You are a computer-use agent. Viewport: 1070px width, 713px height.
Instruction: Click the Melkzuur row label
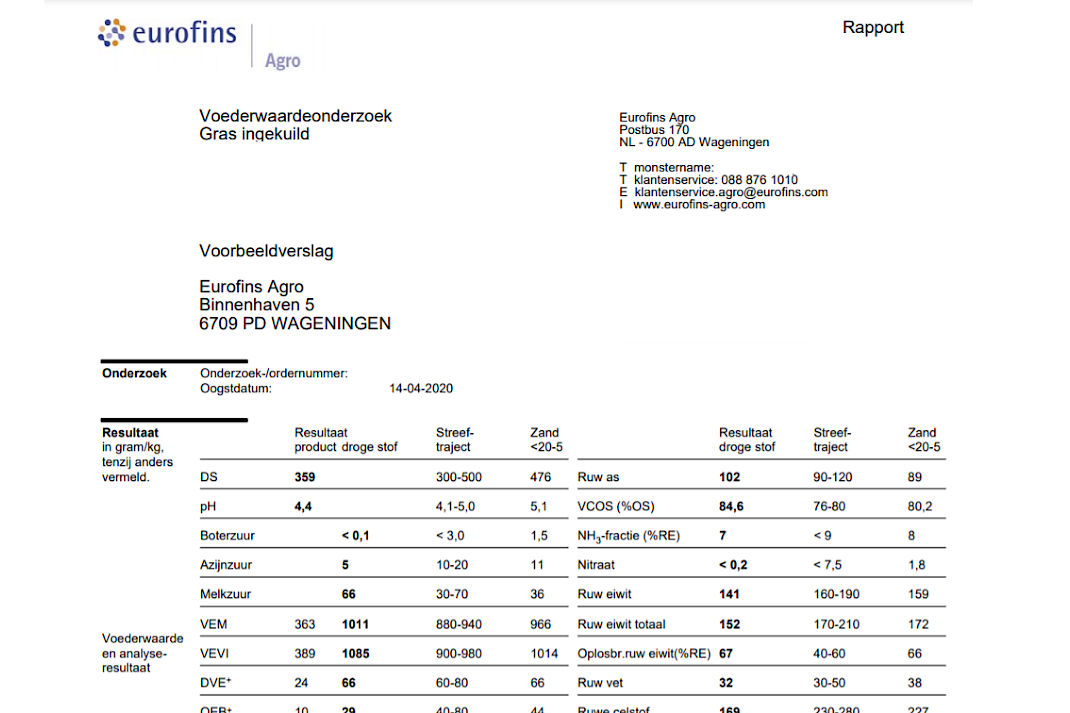click(x=225, y=594)
